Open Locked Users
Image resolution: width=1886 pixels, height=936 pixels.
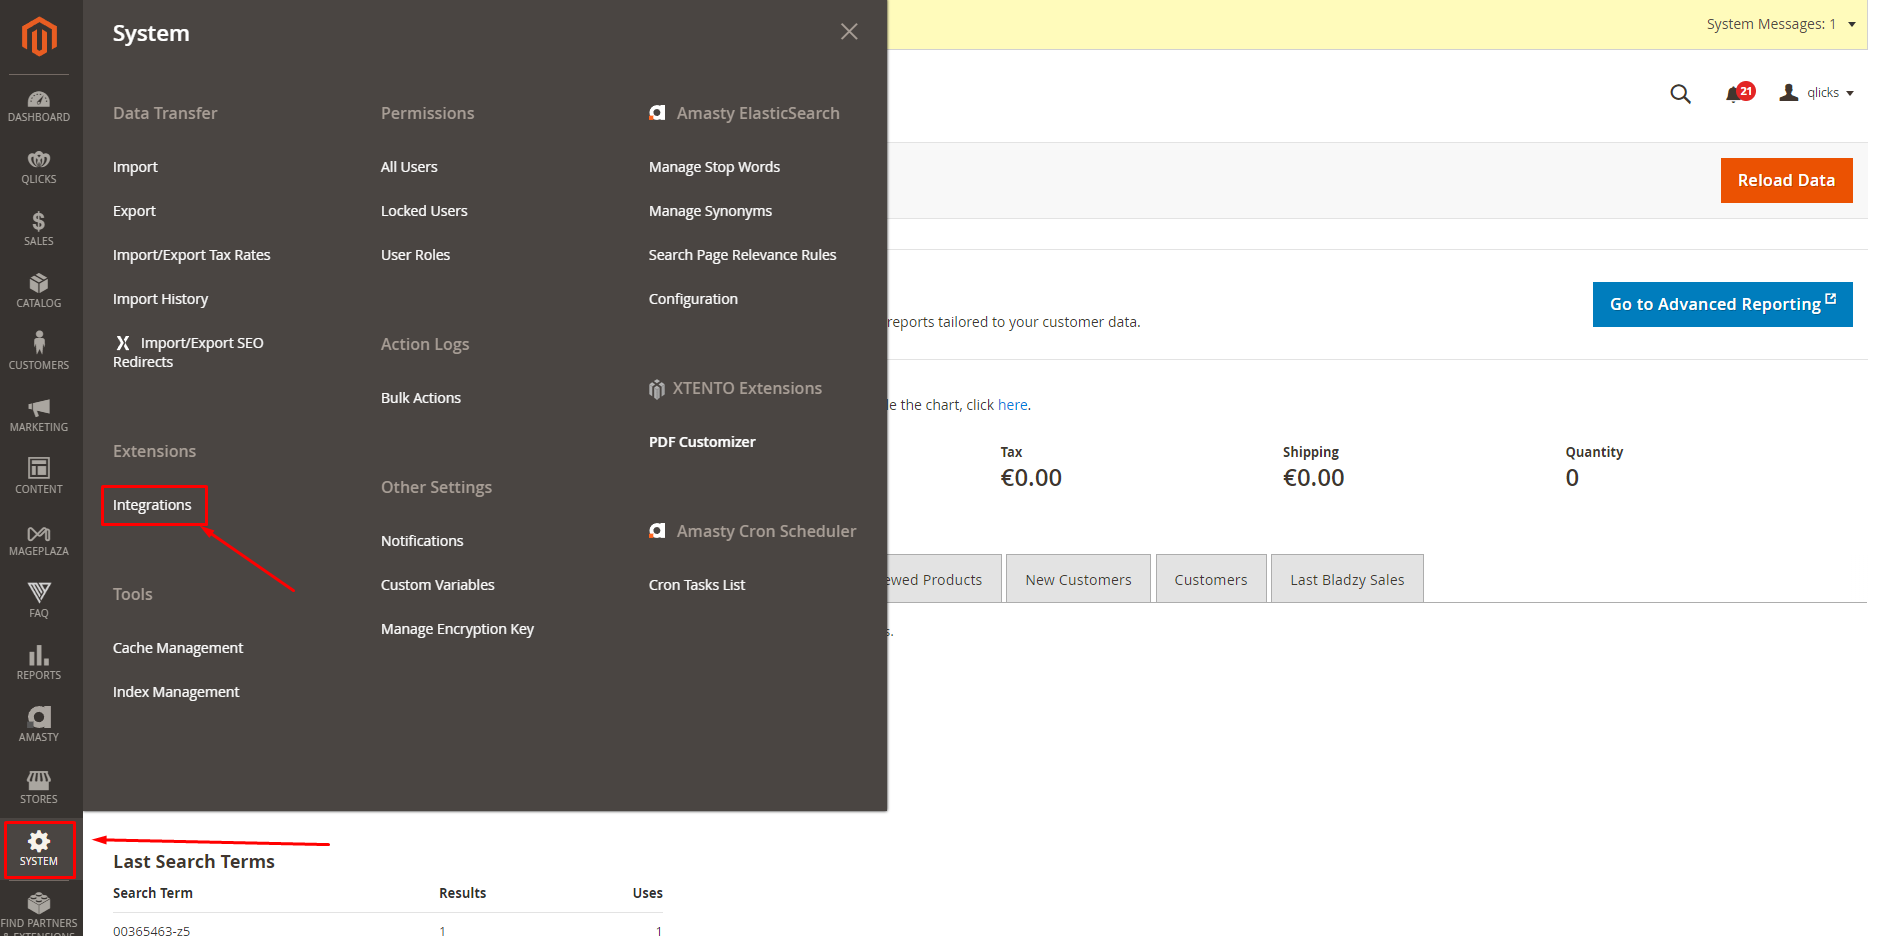[x=424, y=211]
